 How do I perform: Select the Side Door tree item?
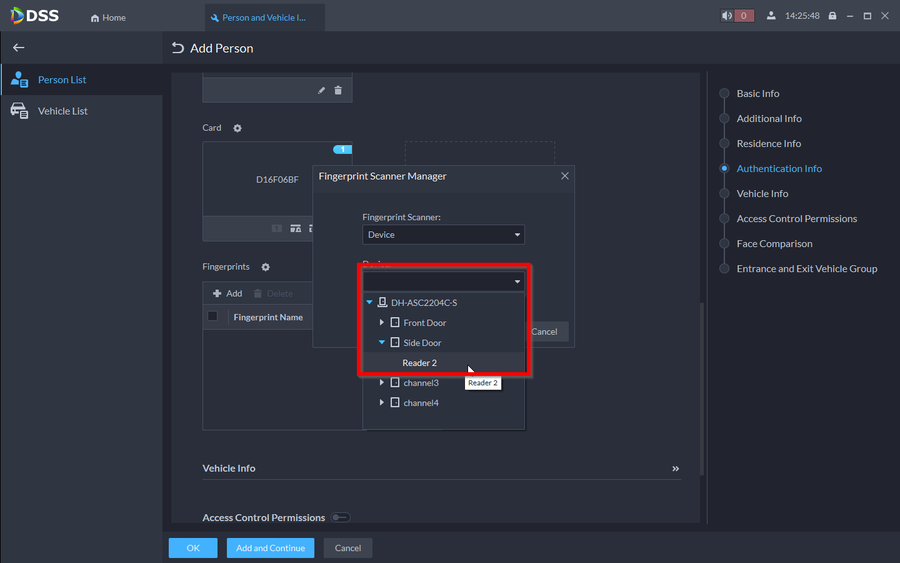point(422,343)
